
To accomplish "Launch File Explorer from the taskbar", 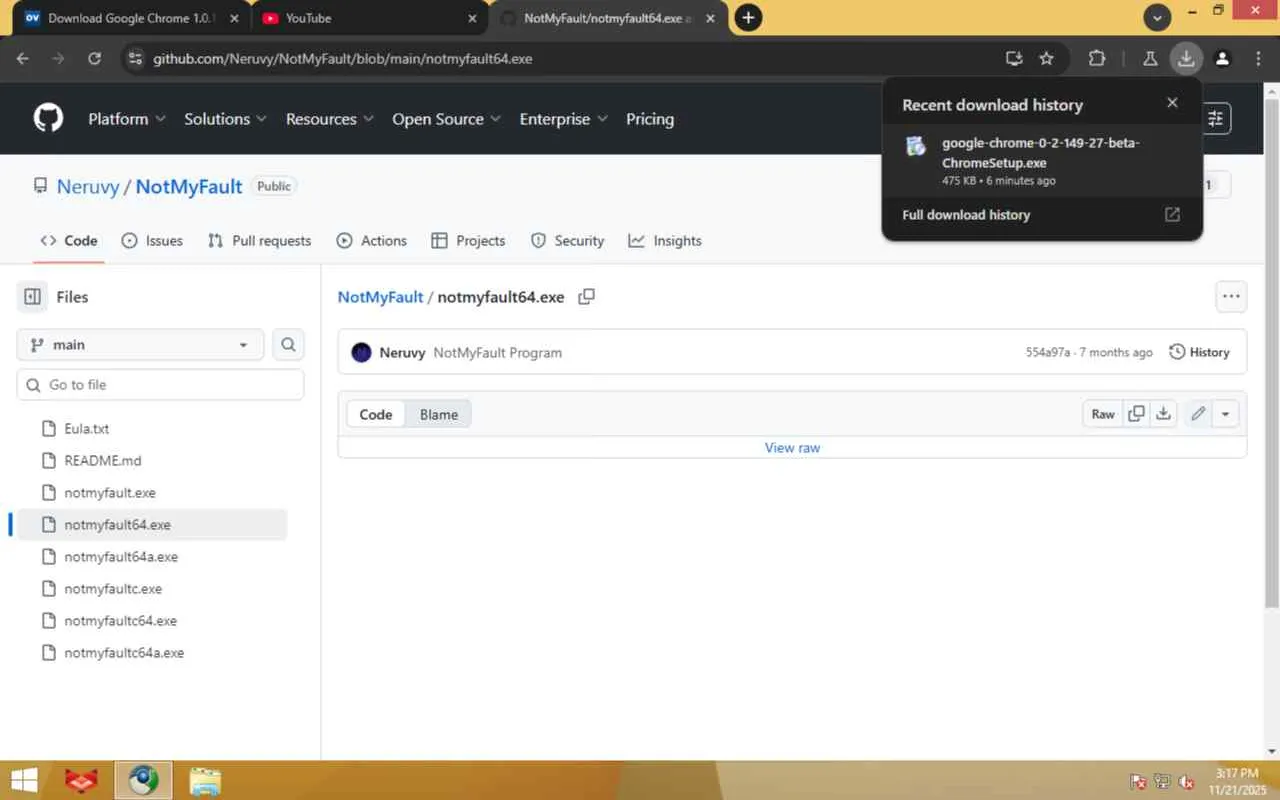I will 205,780.
